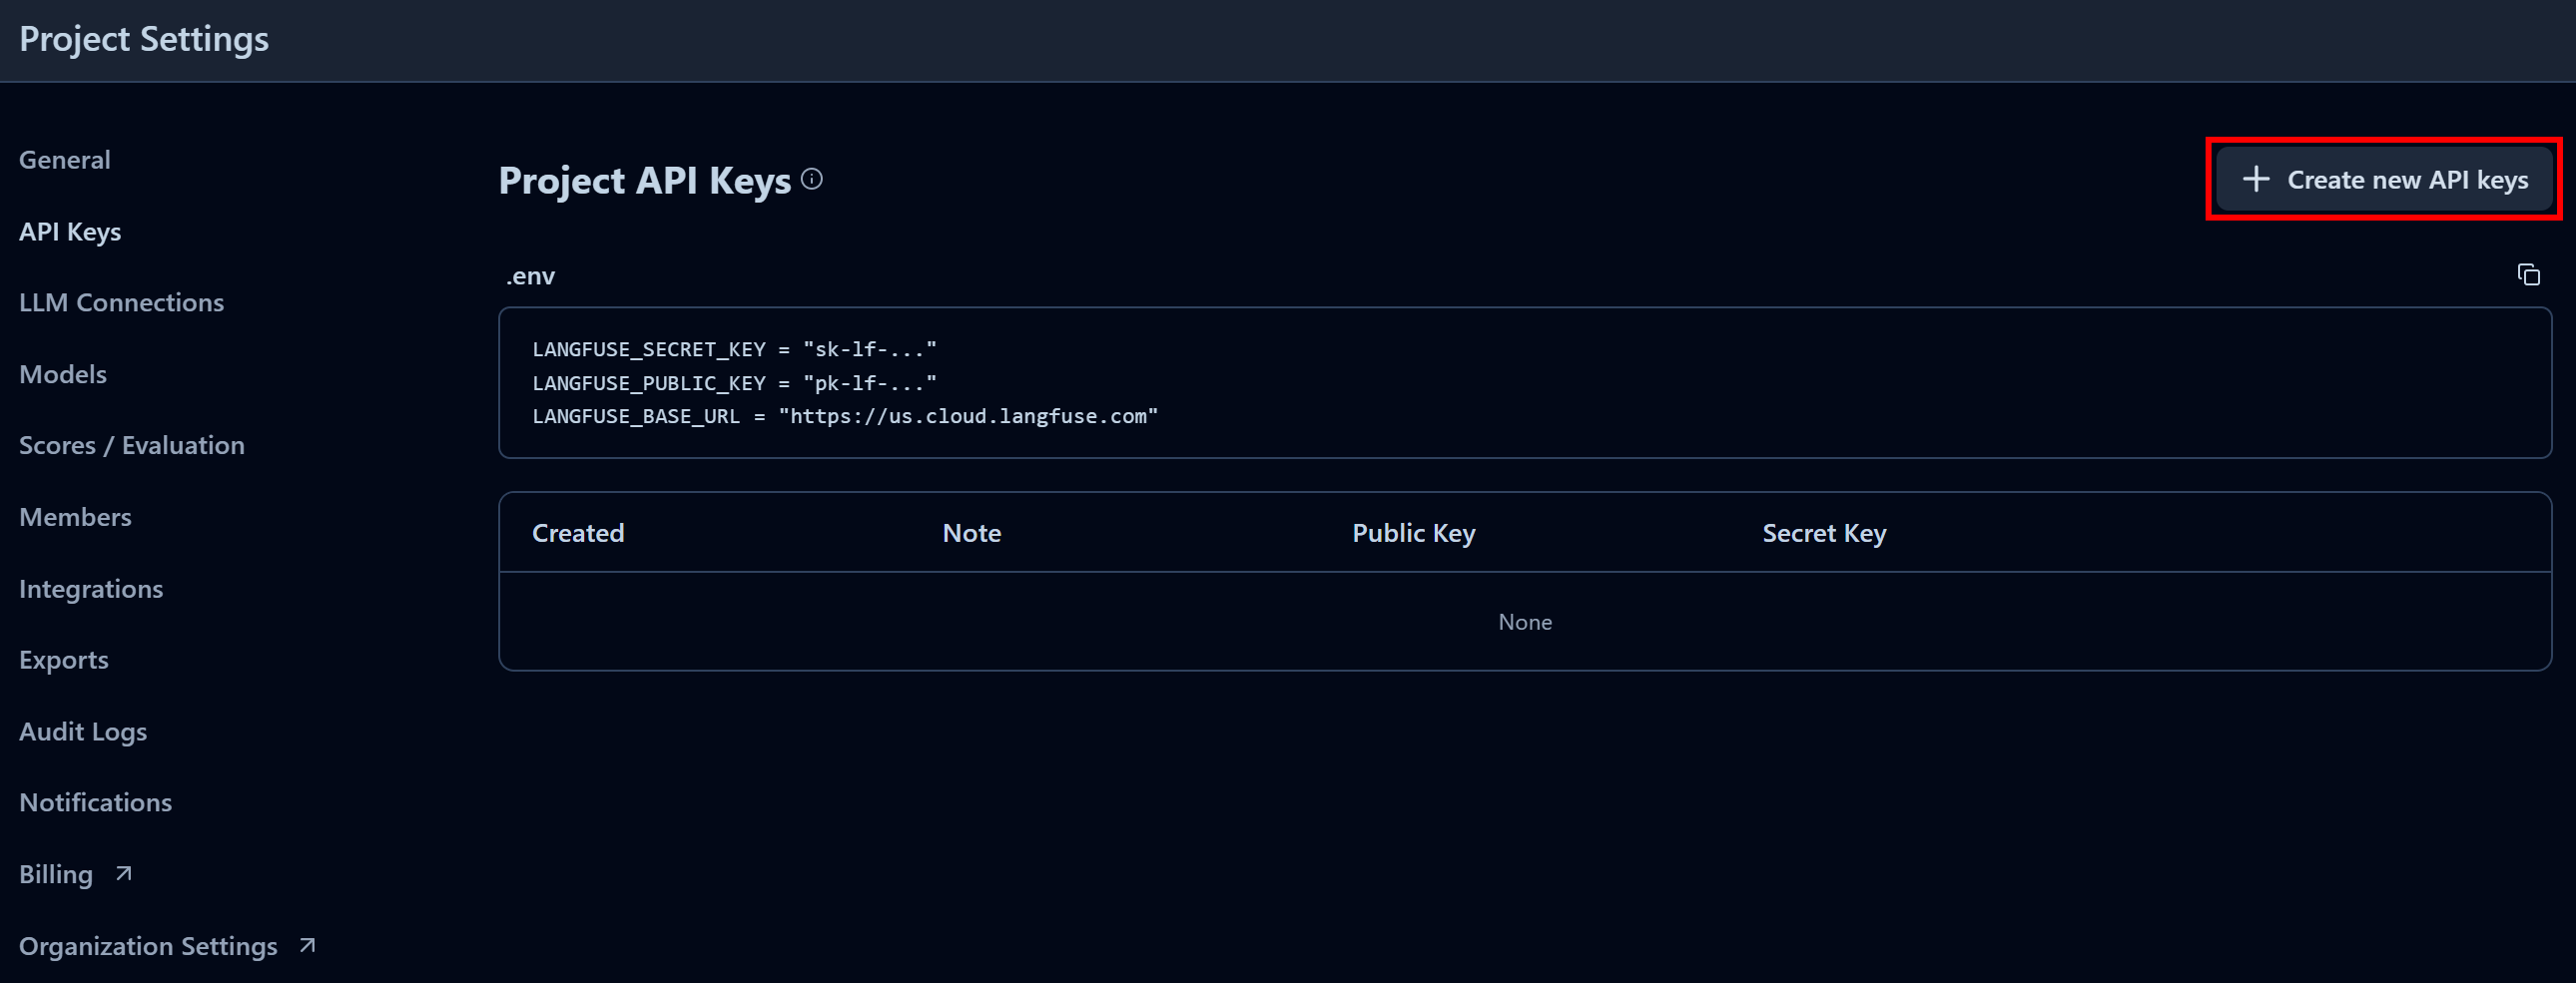Open the LLM Connections section
The width and height of the screenshot is (2576, 983).
121,302
